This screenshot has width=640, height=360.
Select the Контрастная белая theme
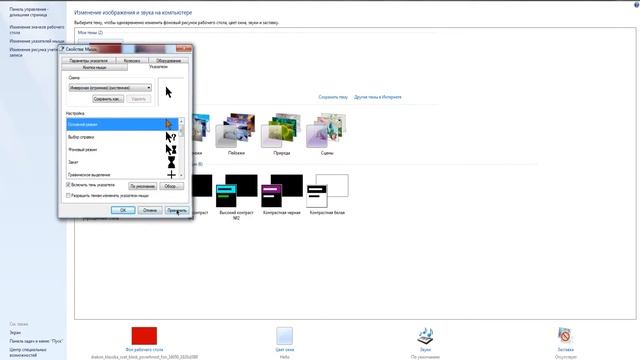[x=327, y=194]
